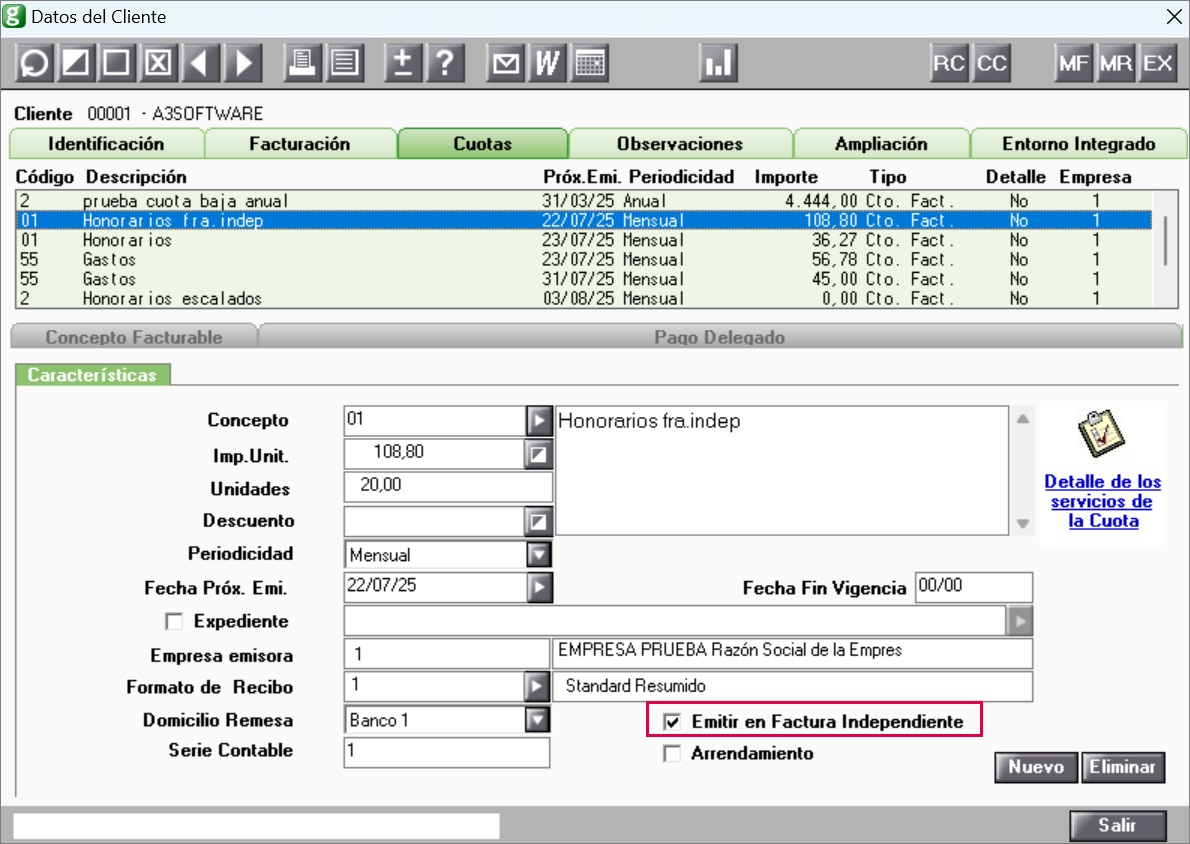Tick the Expediente checkbox
Image resolution: width=1190 pixels, height=844 pixels.
[x=174, y=622]
